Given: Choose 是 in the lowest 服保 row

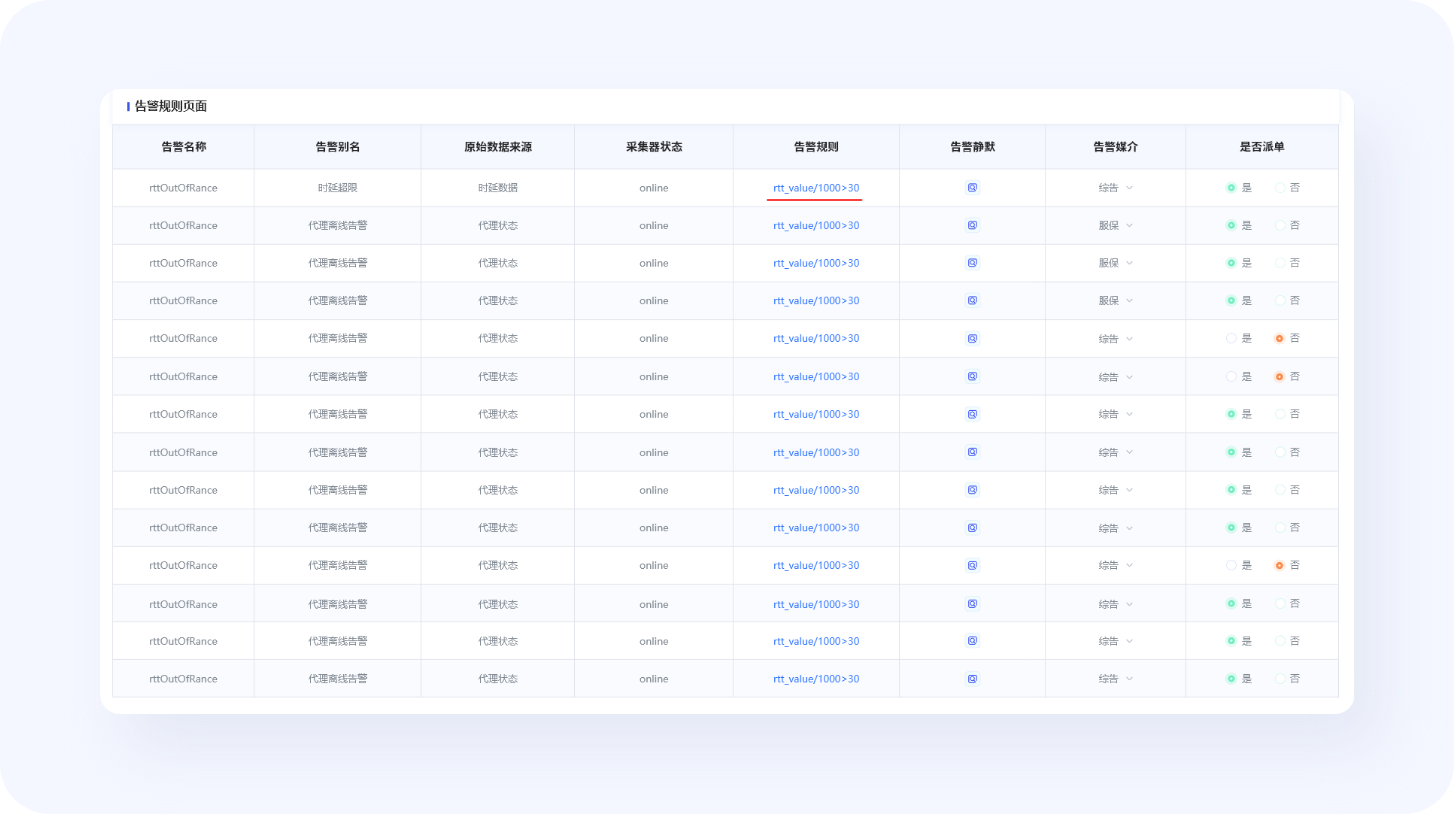Looking at the screenshot, I should click(1232, 300).
